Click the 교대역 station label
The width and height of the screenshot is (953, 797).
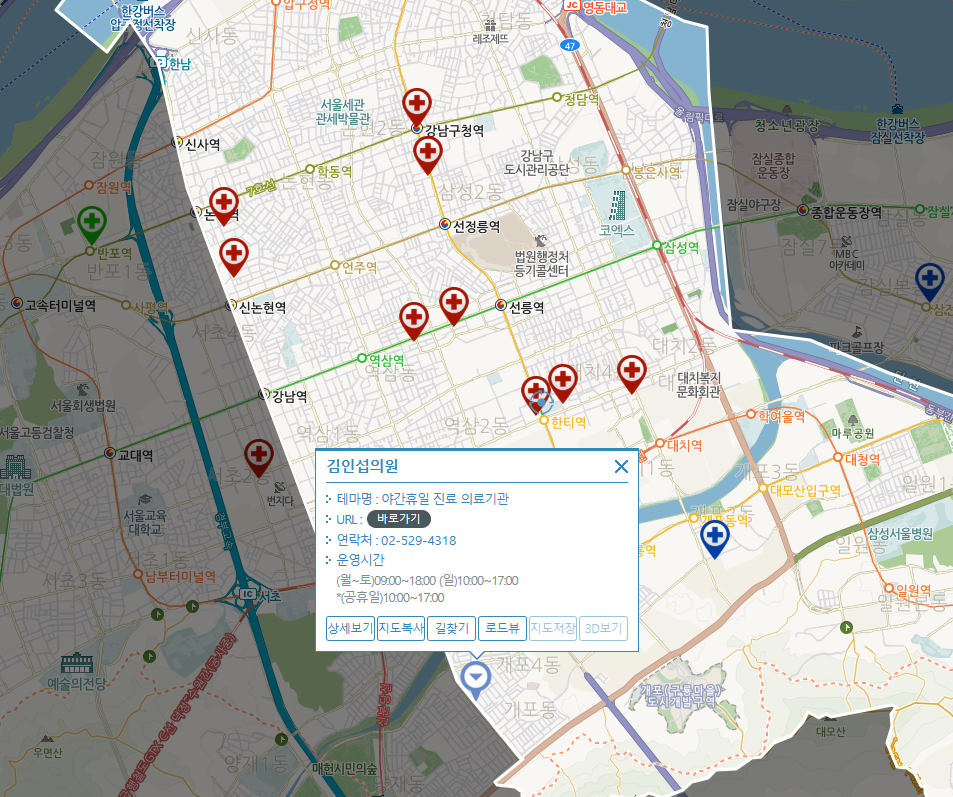click(x=136, y=455)
